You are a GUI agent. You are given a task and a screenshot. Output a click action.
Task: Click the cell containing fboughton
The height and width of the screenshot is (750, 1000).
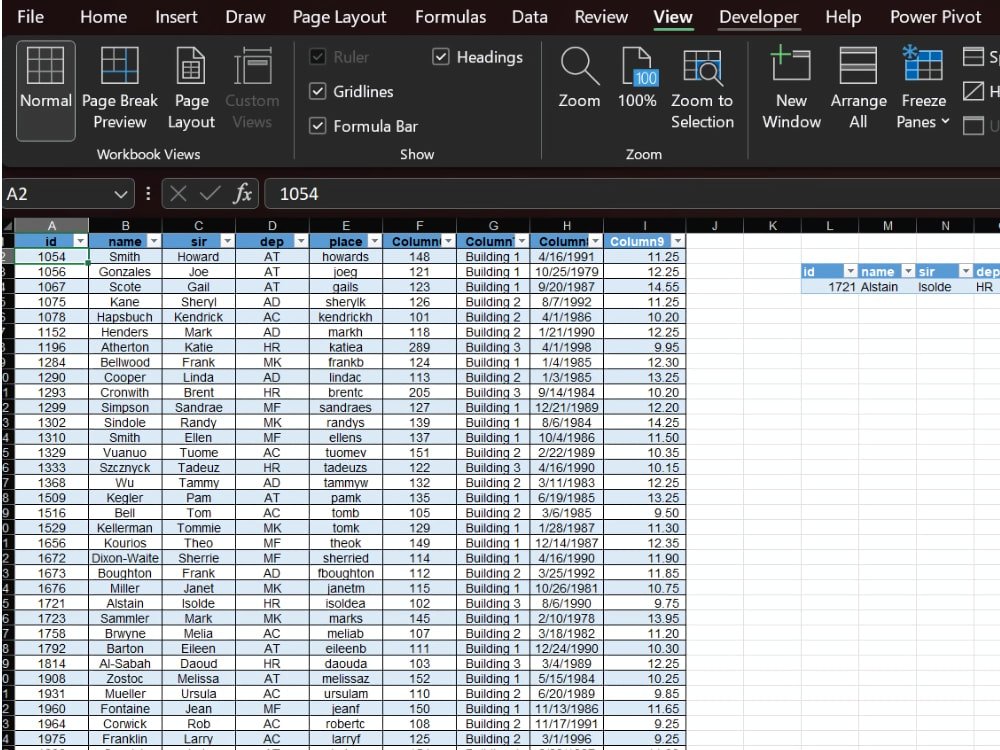coord(346,573)
